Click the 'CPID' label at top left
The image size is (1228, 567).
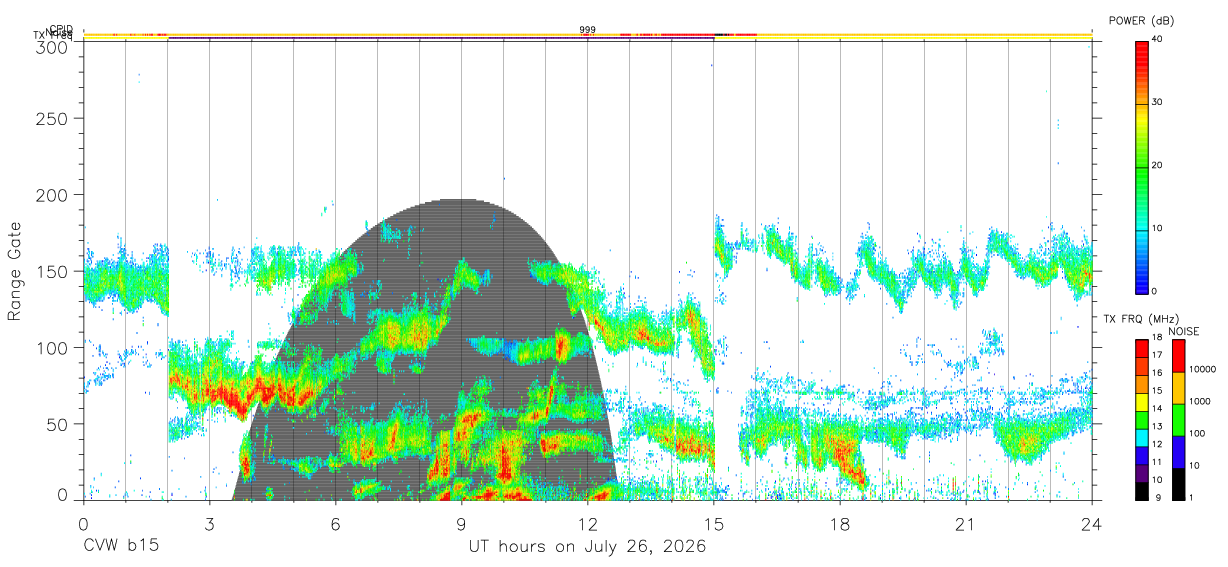[x=61, y=29]
